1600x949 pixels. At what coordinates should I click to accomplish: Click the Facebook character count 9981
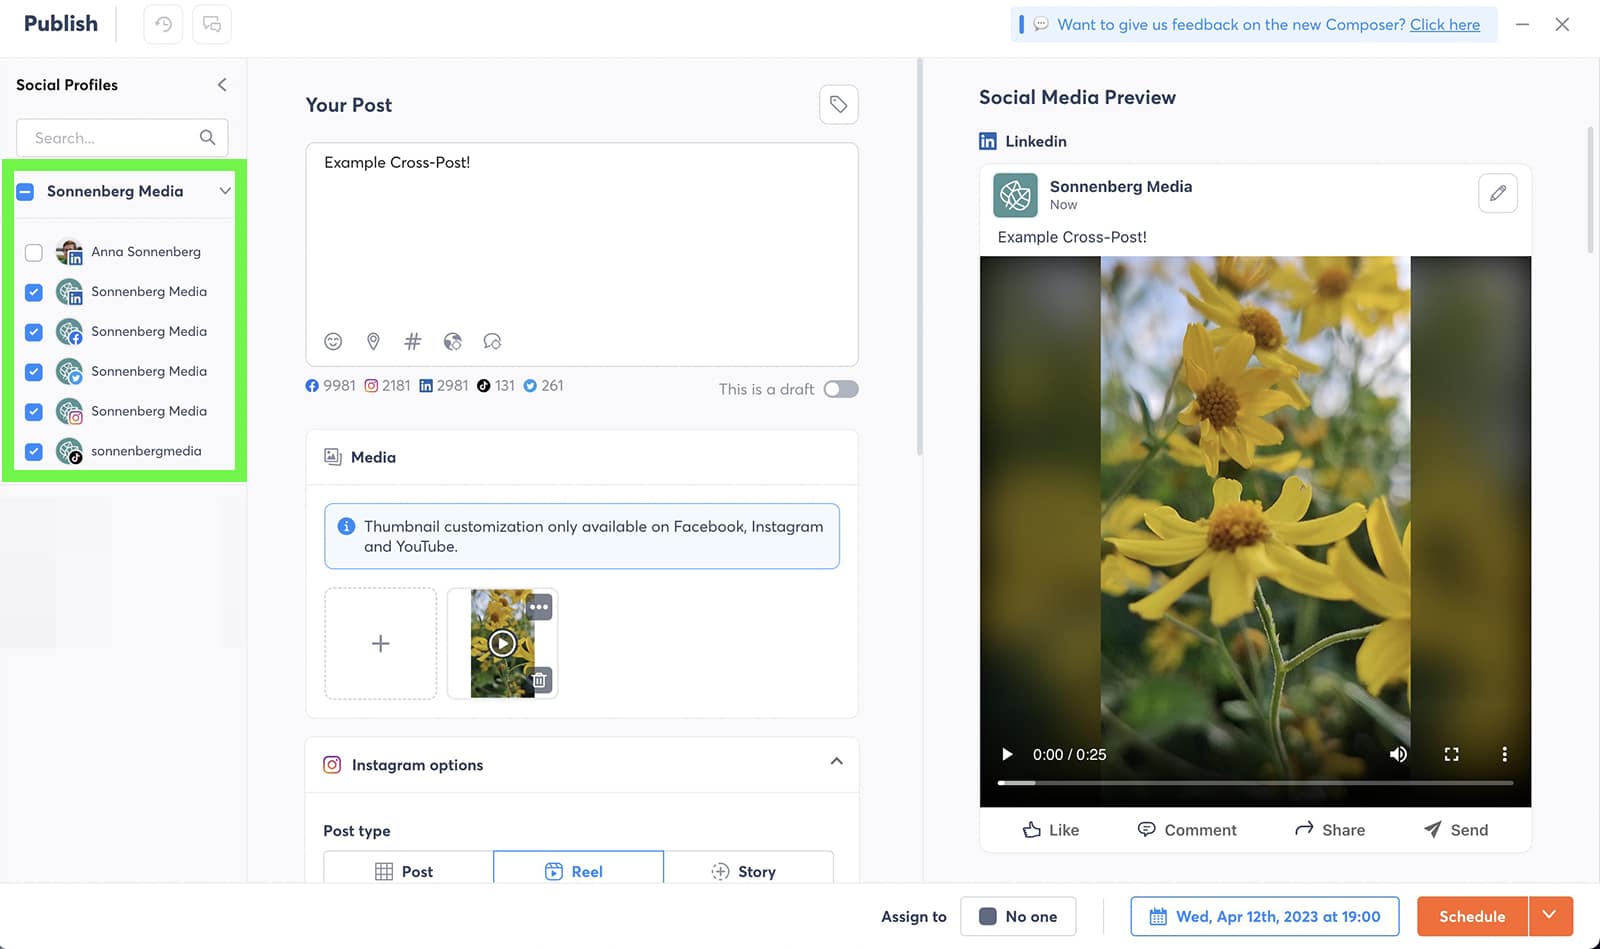(330, 386)
